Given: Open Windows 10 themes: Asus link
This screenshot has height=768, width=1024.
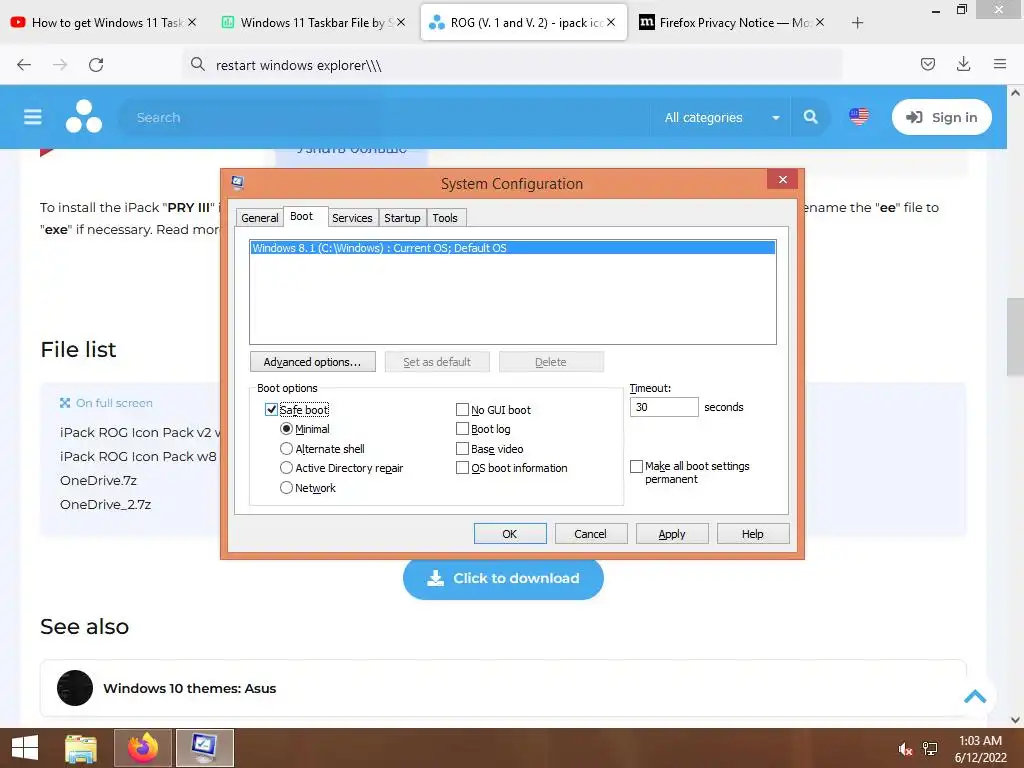Looking at the screenshot, I should tap(189, 688).
